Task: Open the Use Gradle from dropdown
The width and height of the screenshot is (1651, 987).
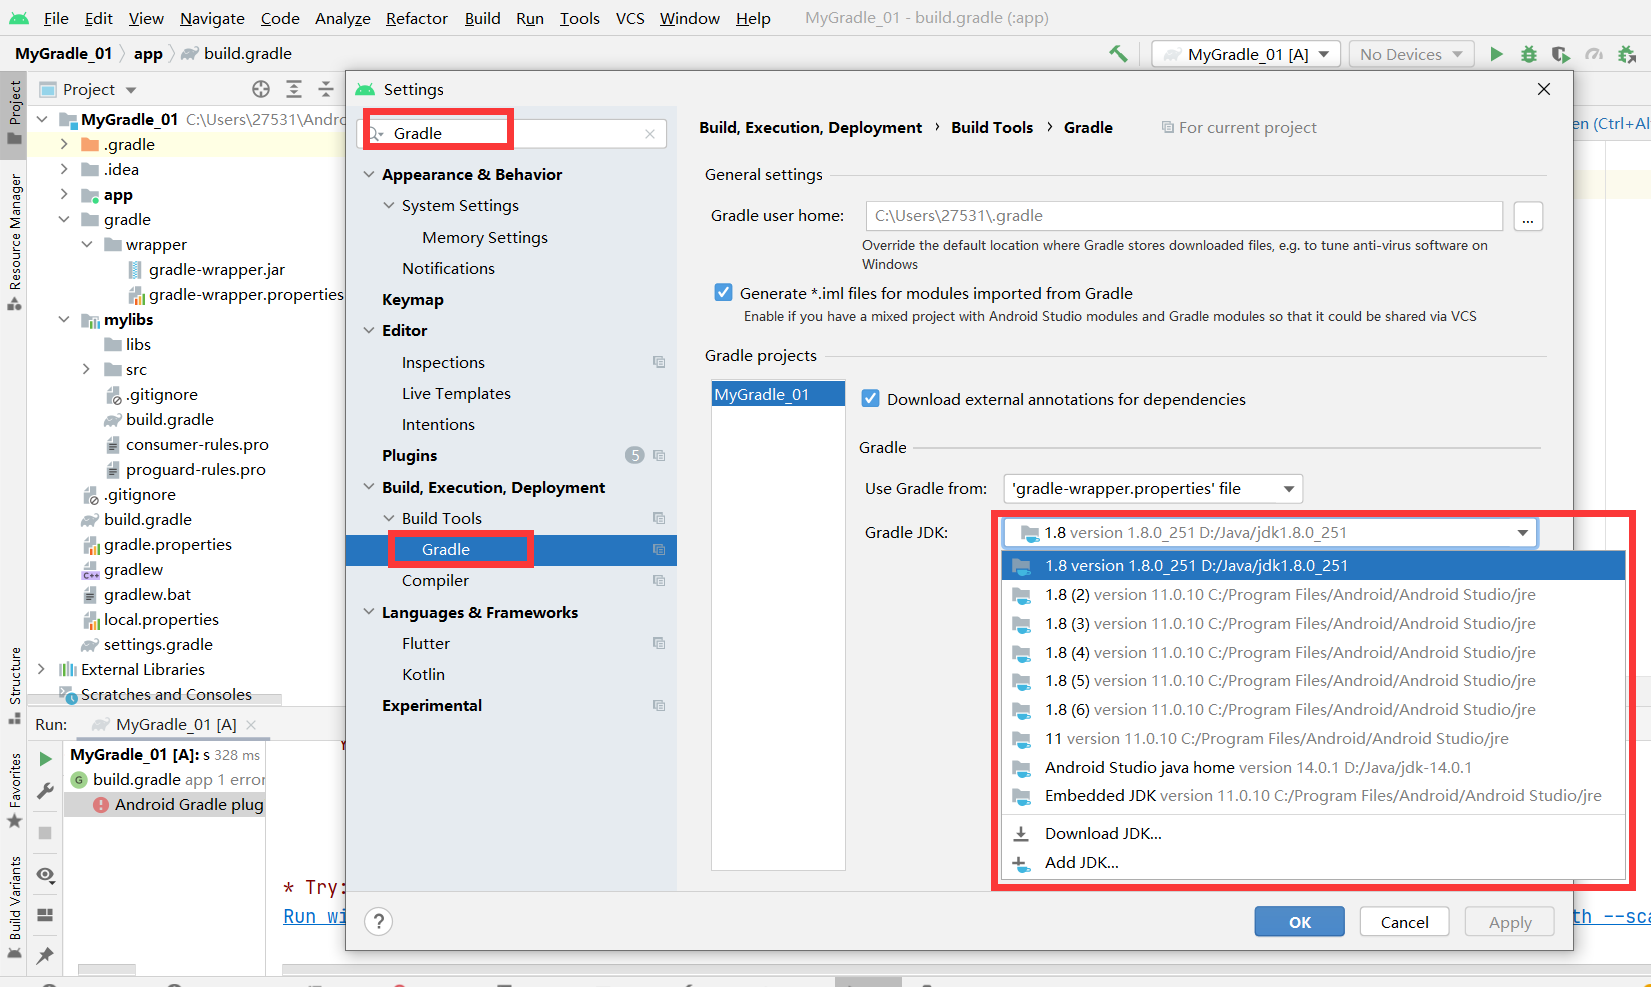Action: [x=1153, y=489]
